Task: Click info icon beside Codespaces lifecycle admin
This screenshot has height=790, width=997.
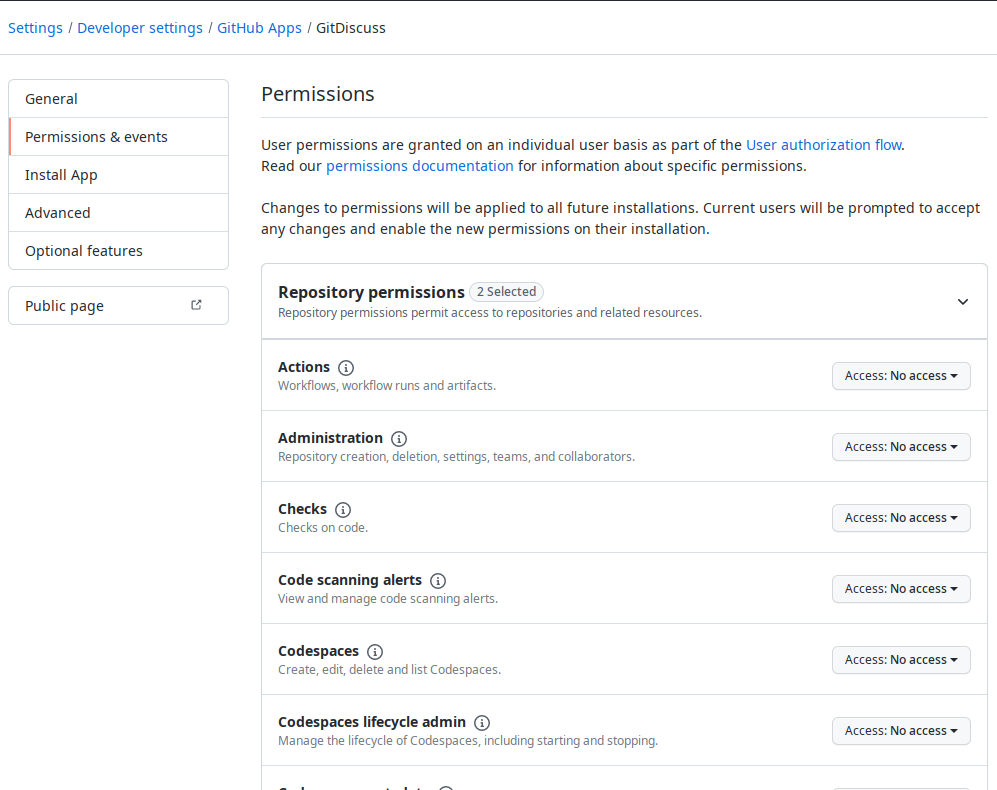Action: click(x=482, y=723)
